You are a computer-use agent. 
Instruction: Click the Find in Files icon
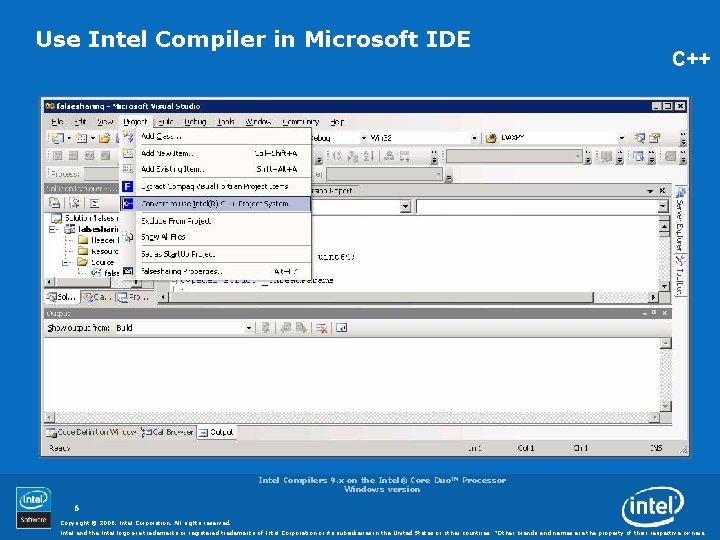[491, 138]
